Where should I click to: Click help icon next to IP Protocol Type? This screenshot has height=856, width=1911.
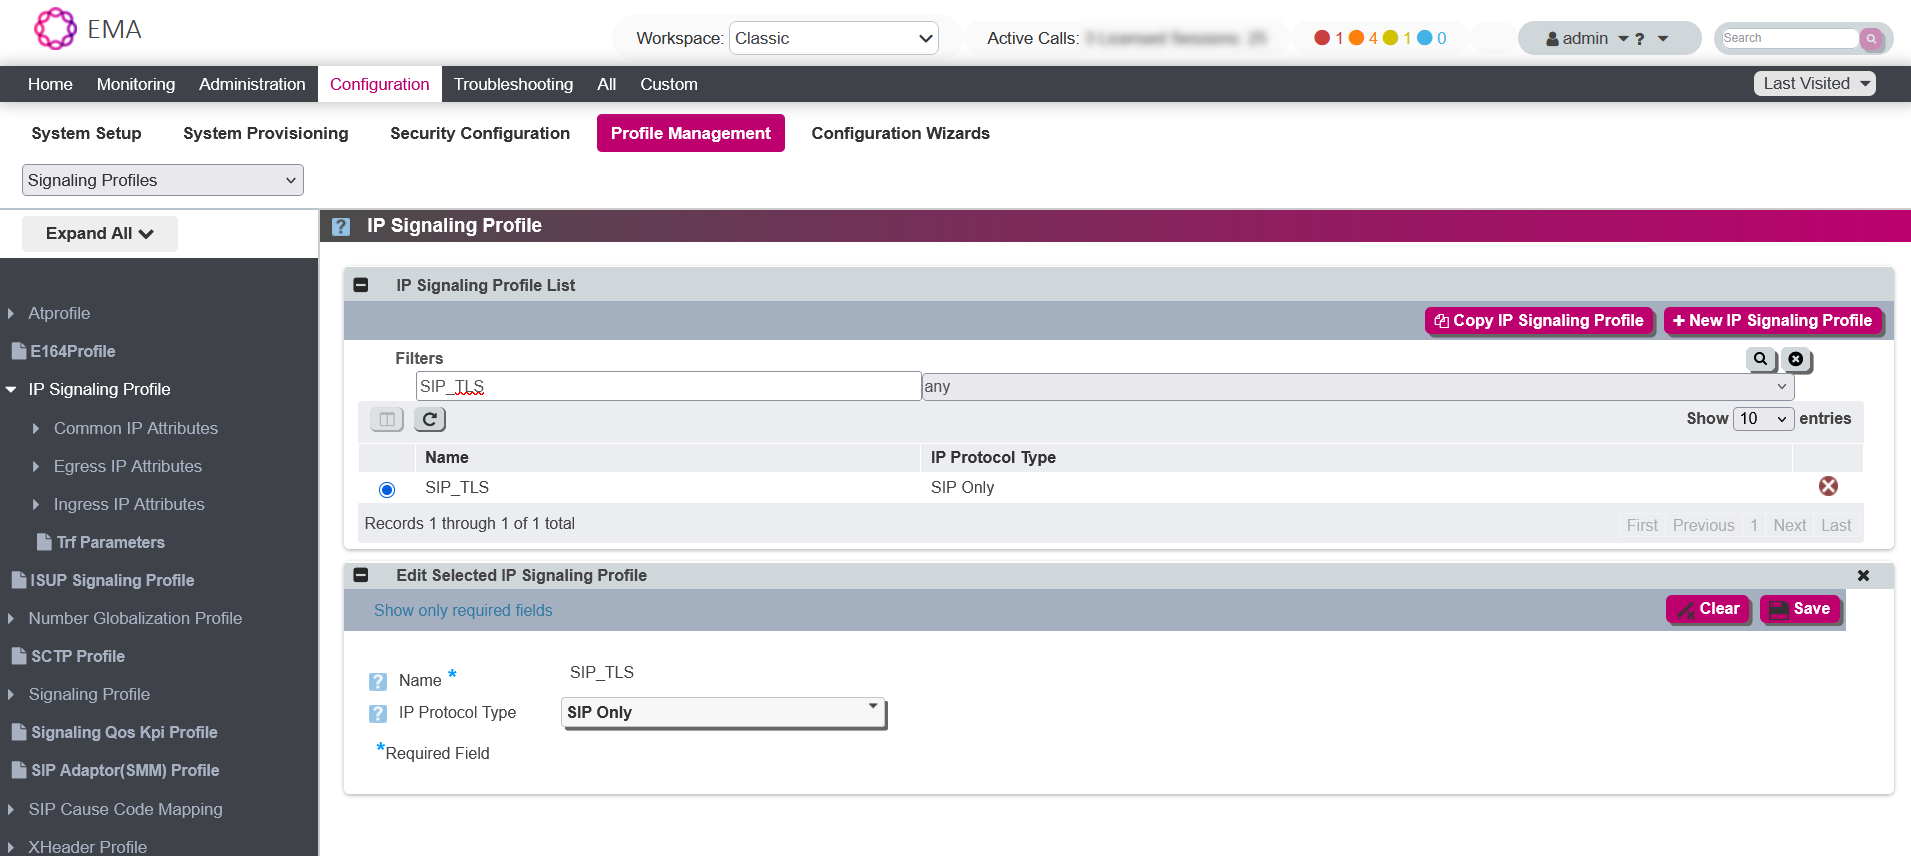coord(378,714)
